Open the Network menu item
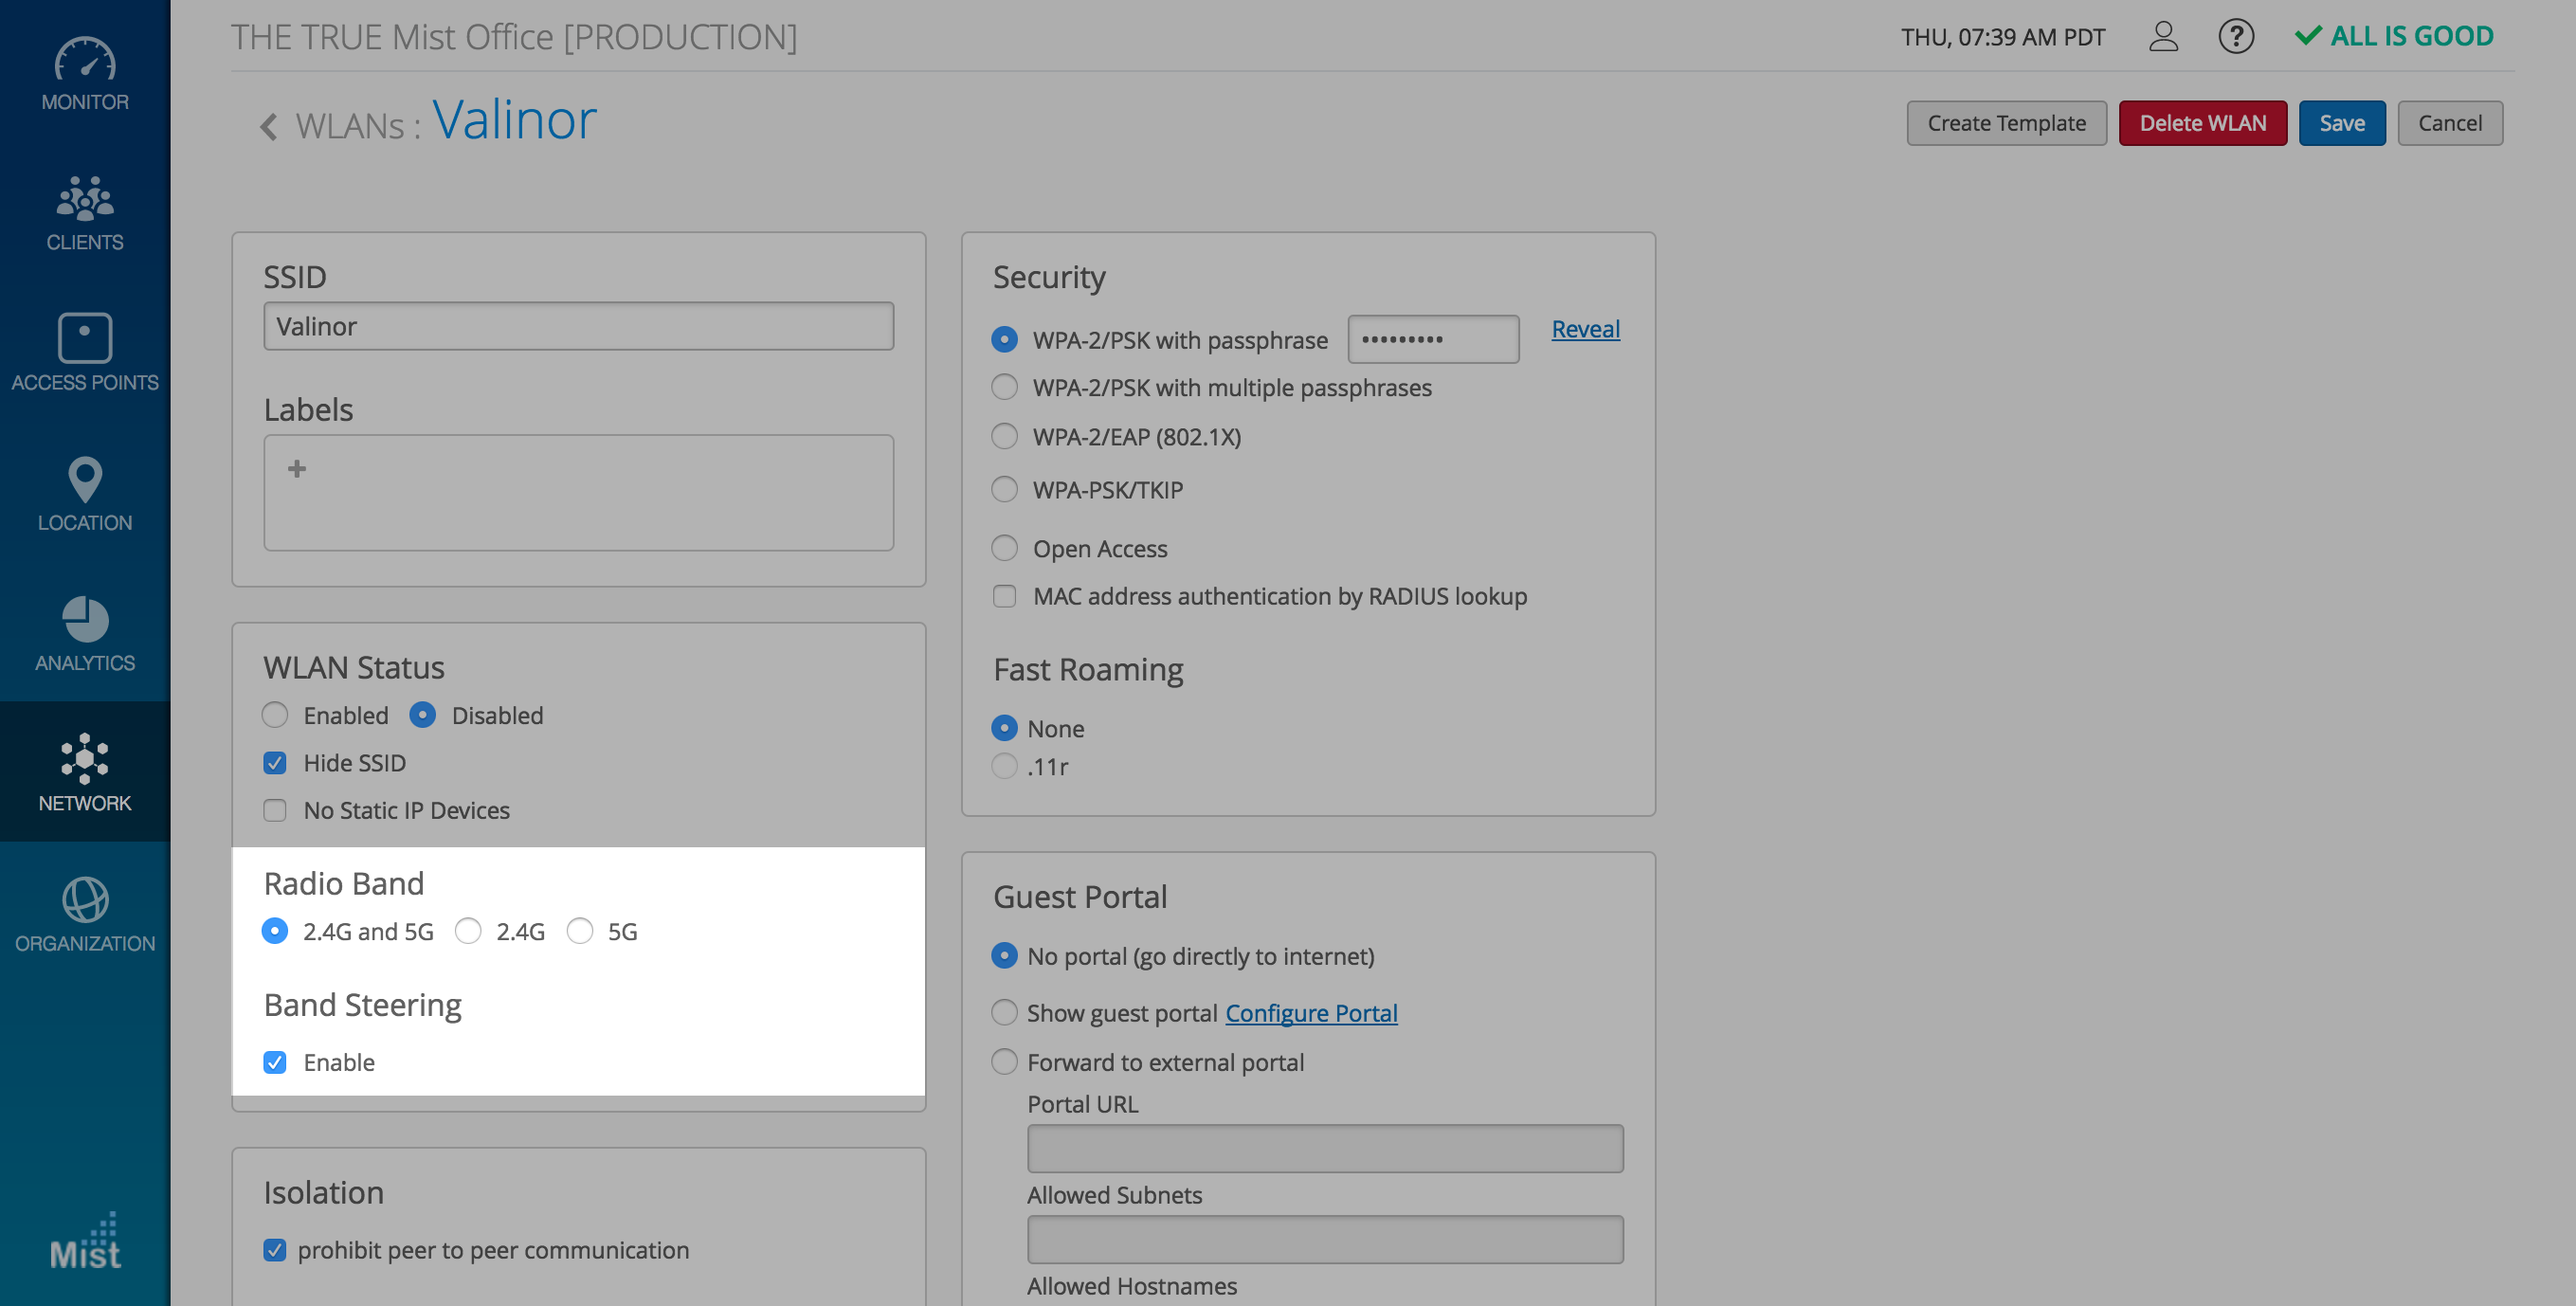This screenshot has height=1306, width=2576. (x=85, y=771)
